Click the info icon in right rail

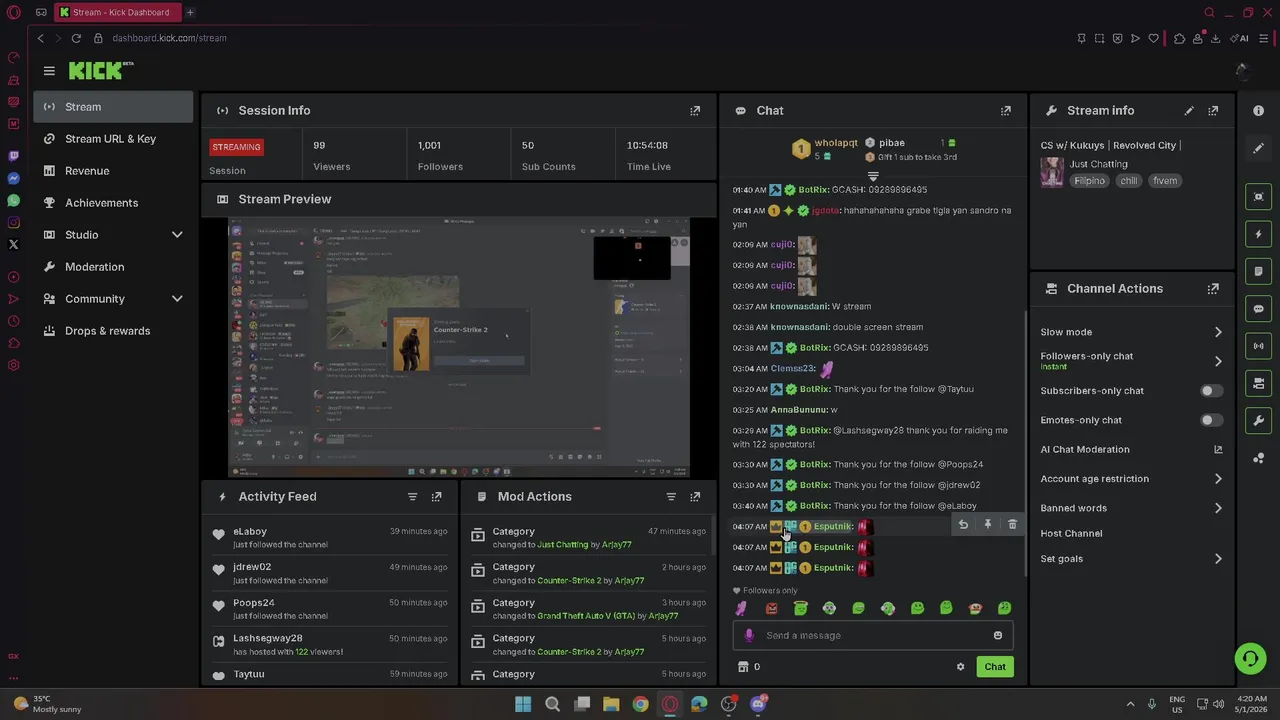click(1259, 111)
